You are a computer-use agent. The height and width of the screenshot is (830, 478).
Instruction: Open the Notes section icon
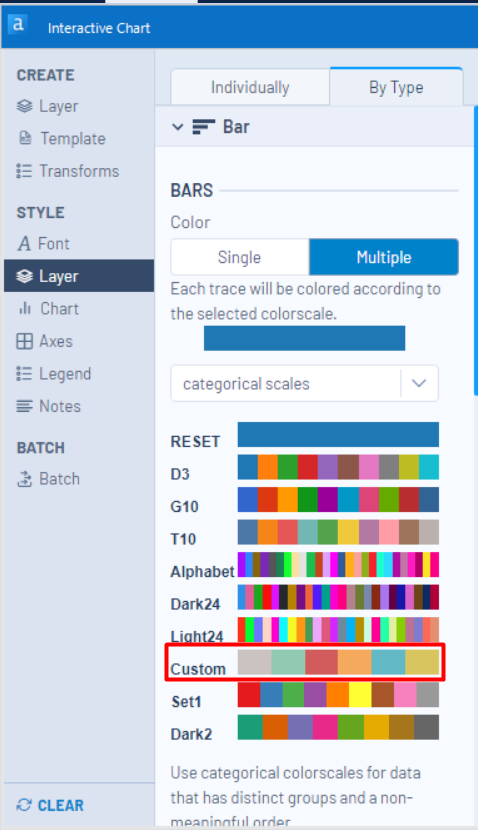pos(24,407)
